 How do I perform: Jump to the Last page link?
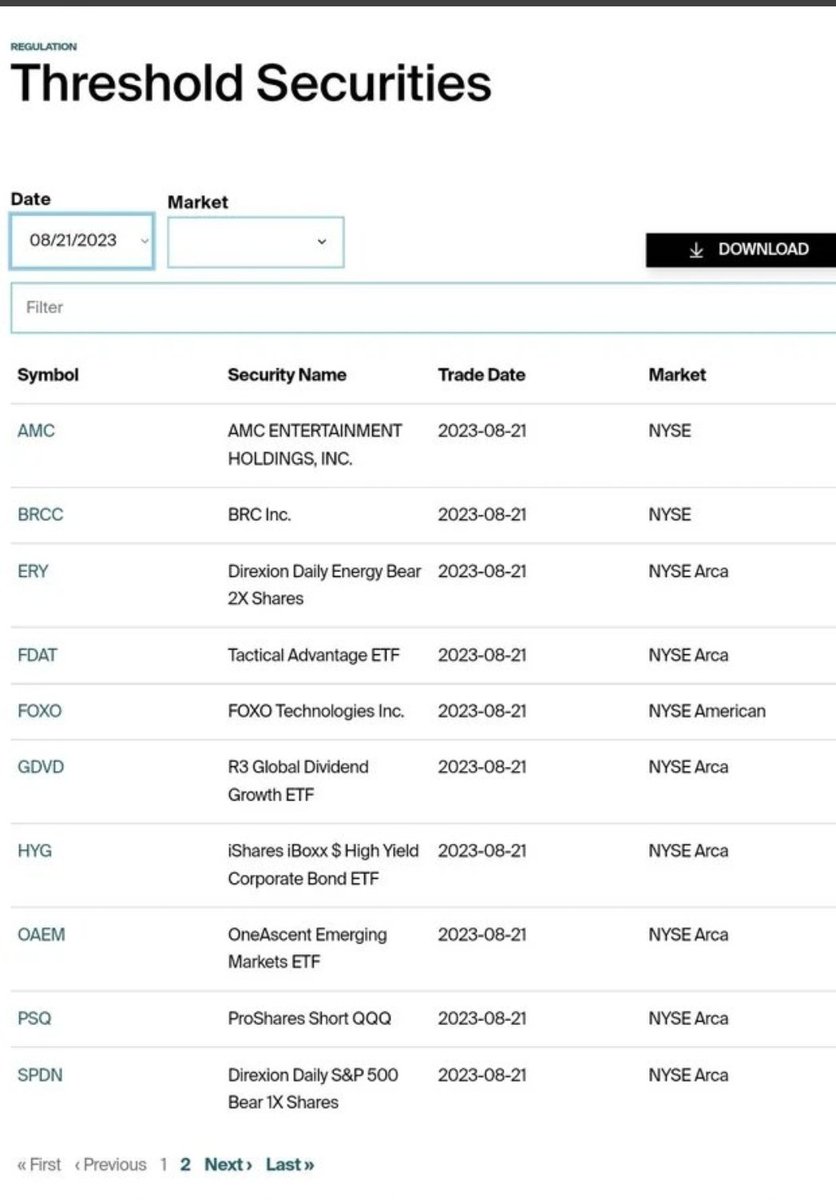pyautogui.click(x=290, y=1164)
